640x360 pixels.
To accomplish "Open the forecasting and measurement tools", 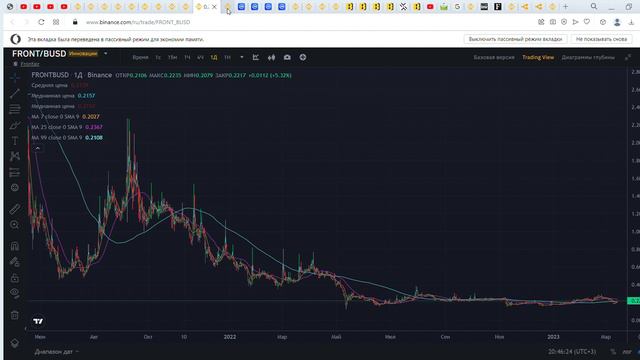I will click(x=15, y=172).
